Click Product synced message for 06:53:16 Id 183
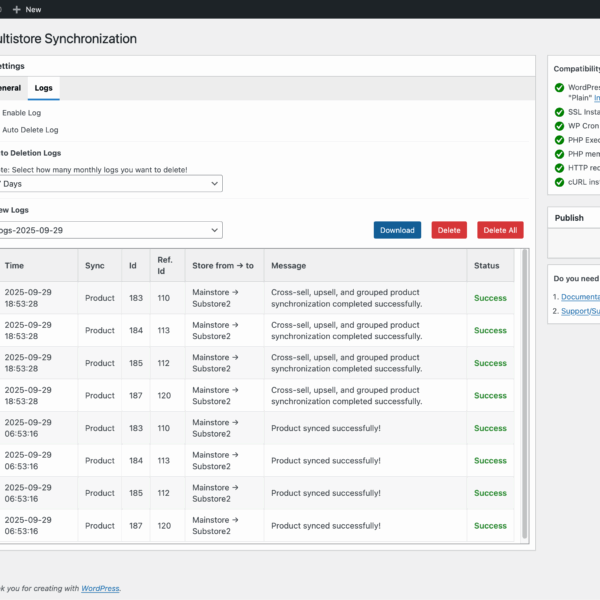Image resolution: width=600 pixels, height=600 pixels. tap(326, 428)
